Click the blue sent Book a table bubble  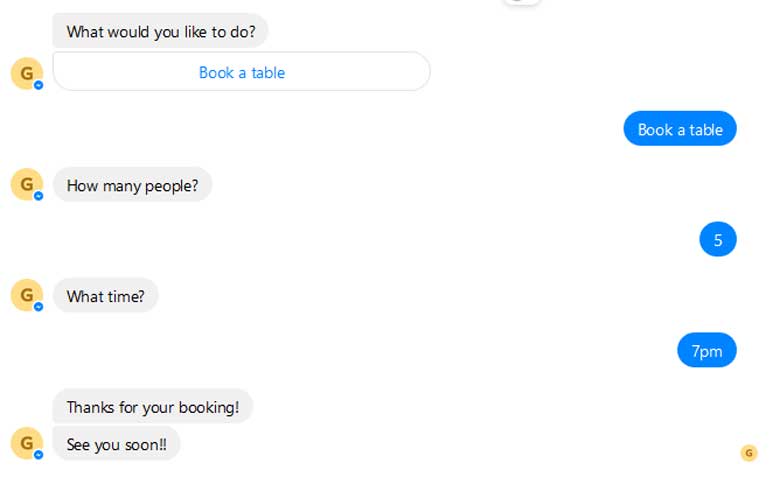[680, 129]
